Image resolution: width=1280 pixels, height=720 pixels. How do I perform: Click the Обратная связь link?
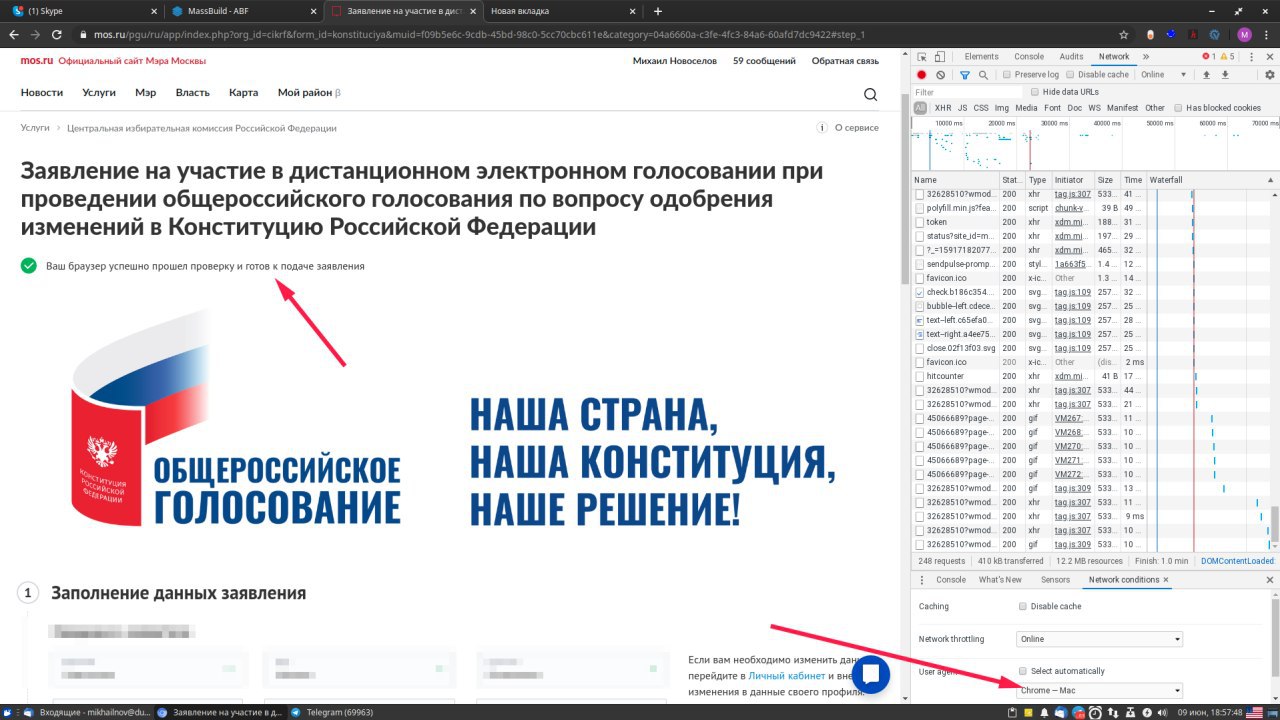(845, 61)
